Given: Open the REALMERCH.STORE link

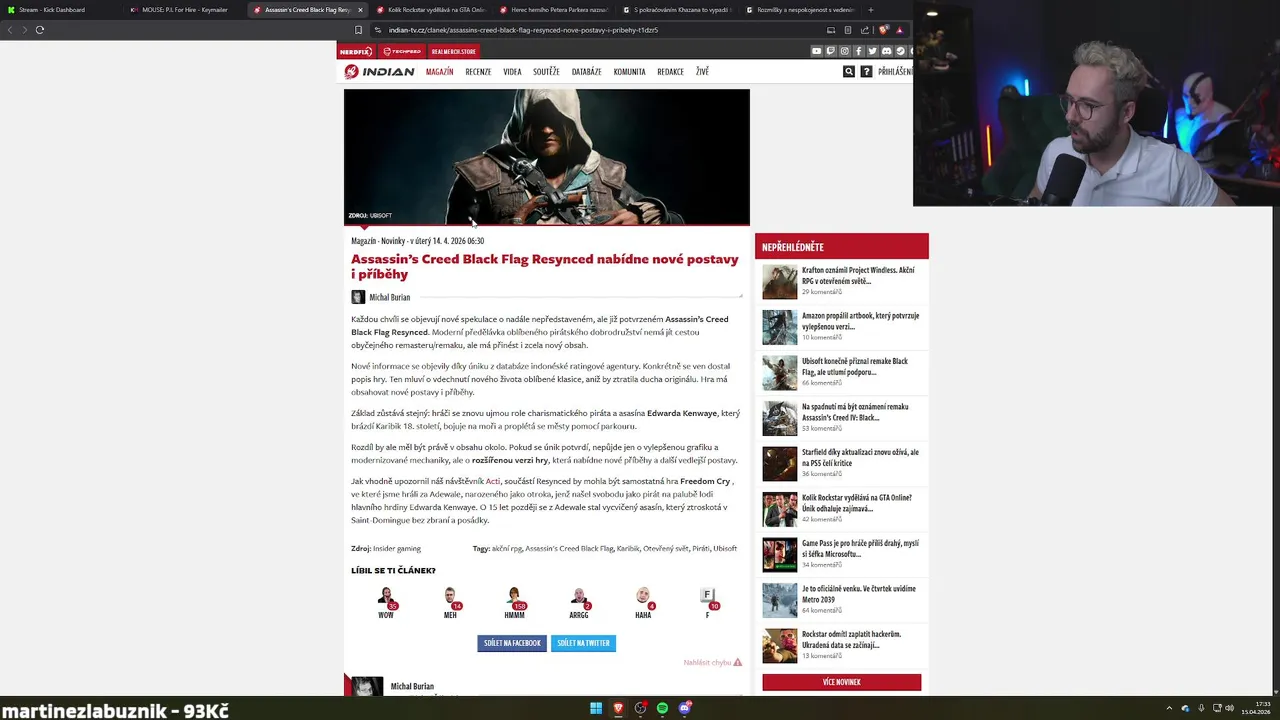Looking at the screenshot, I should coord(454,51).
